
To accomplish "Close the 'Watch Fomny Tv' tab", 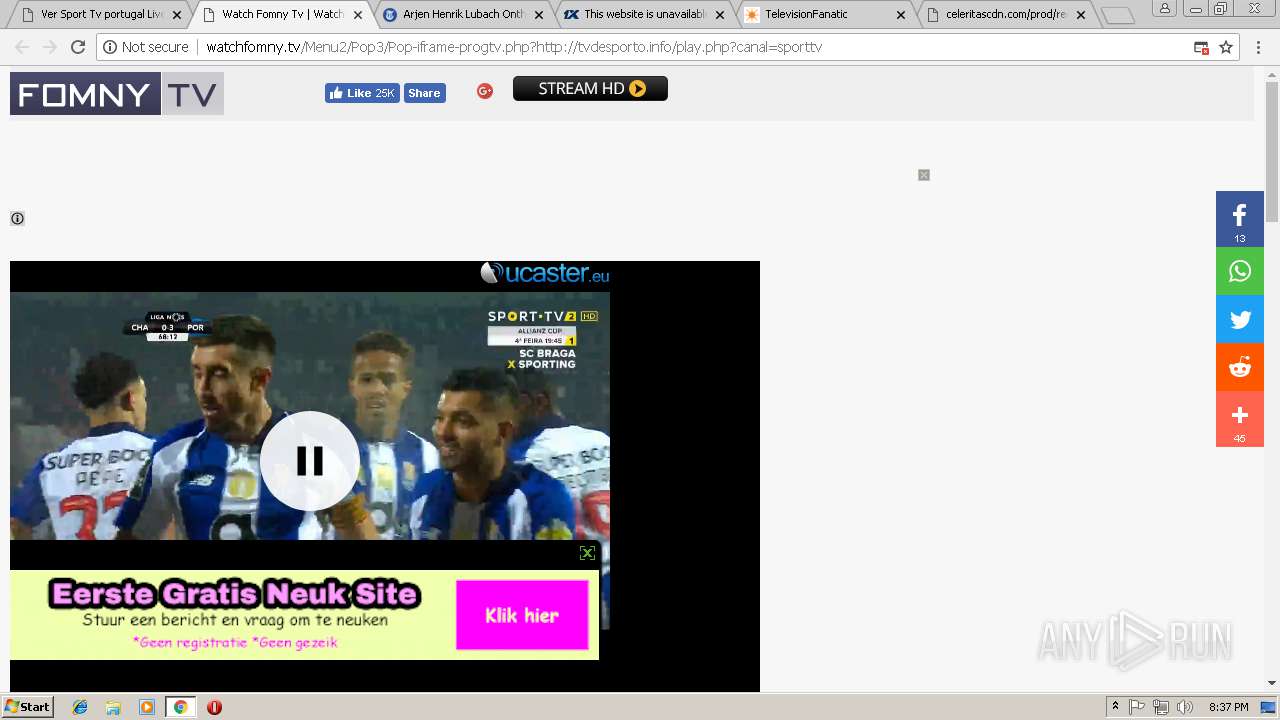I will 358,15.
